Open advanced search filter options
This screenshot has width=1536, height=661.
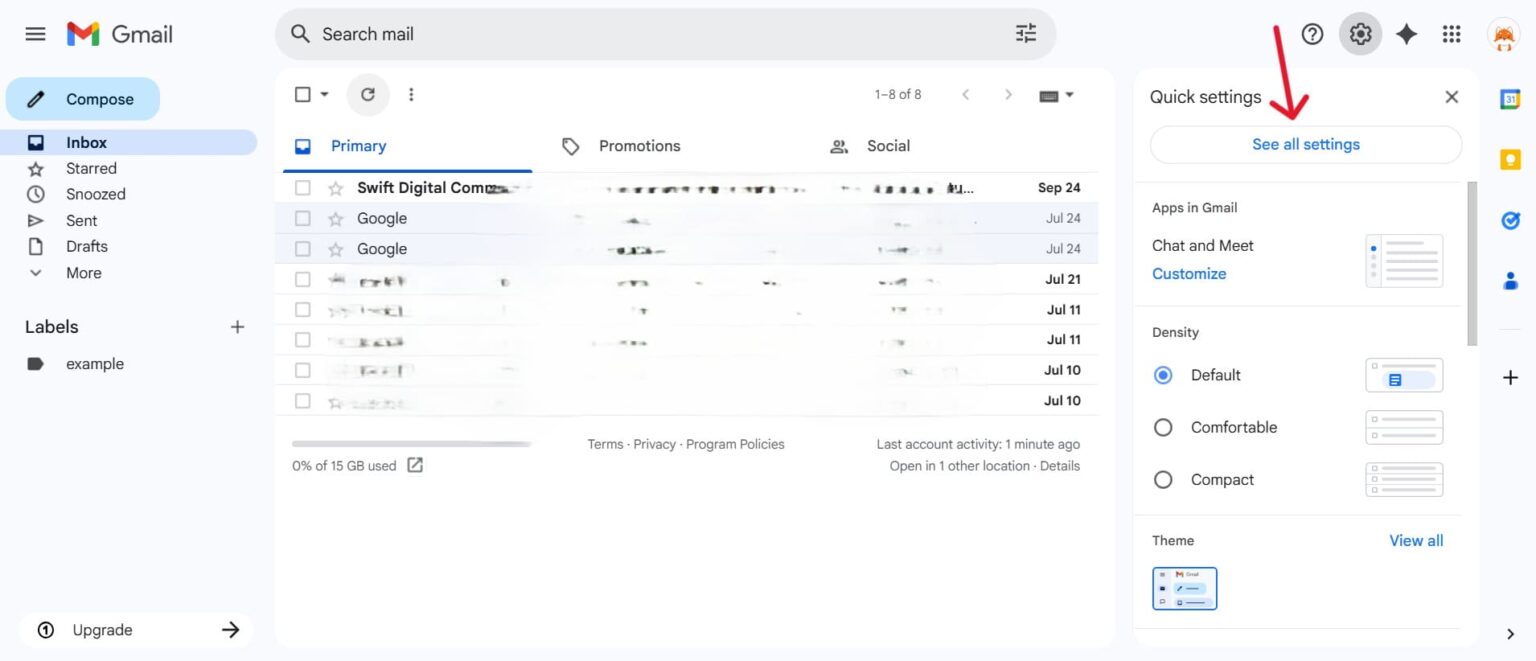1024,33
